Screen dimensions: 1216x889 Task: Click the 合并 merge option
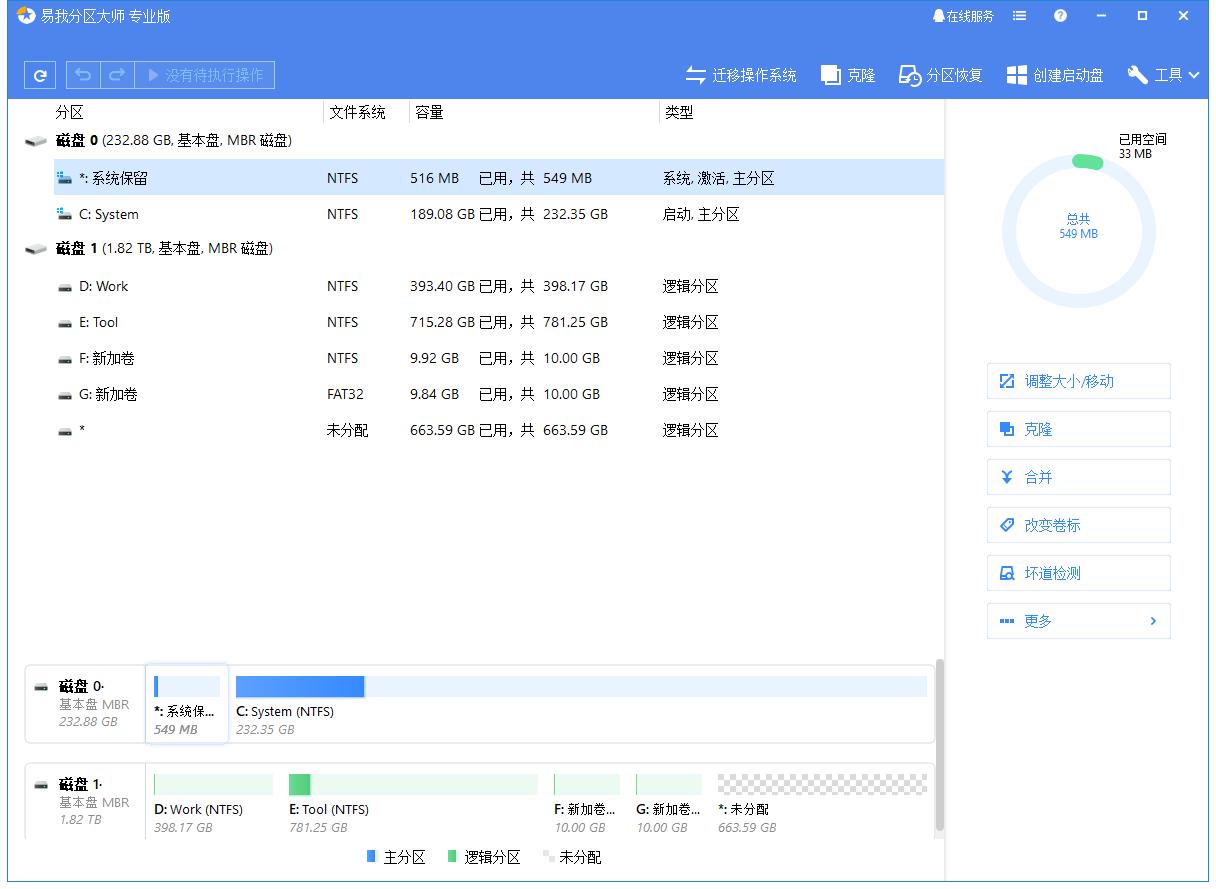(x=1078, y=477)
